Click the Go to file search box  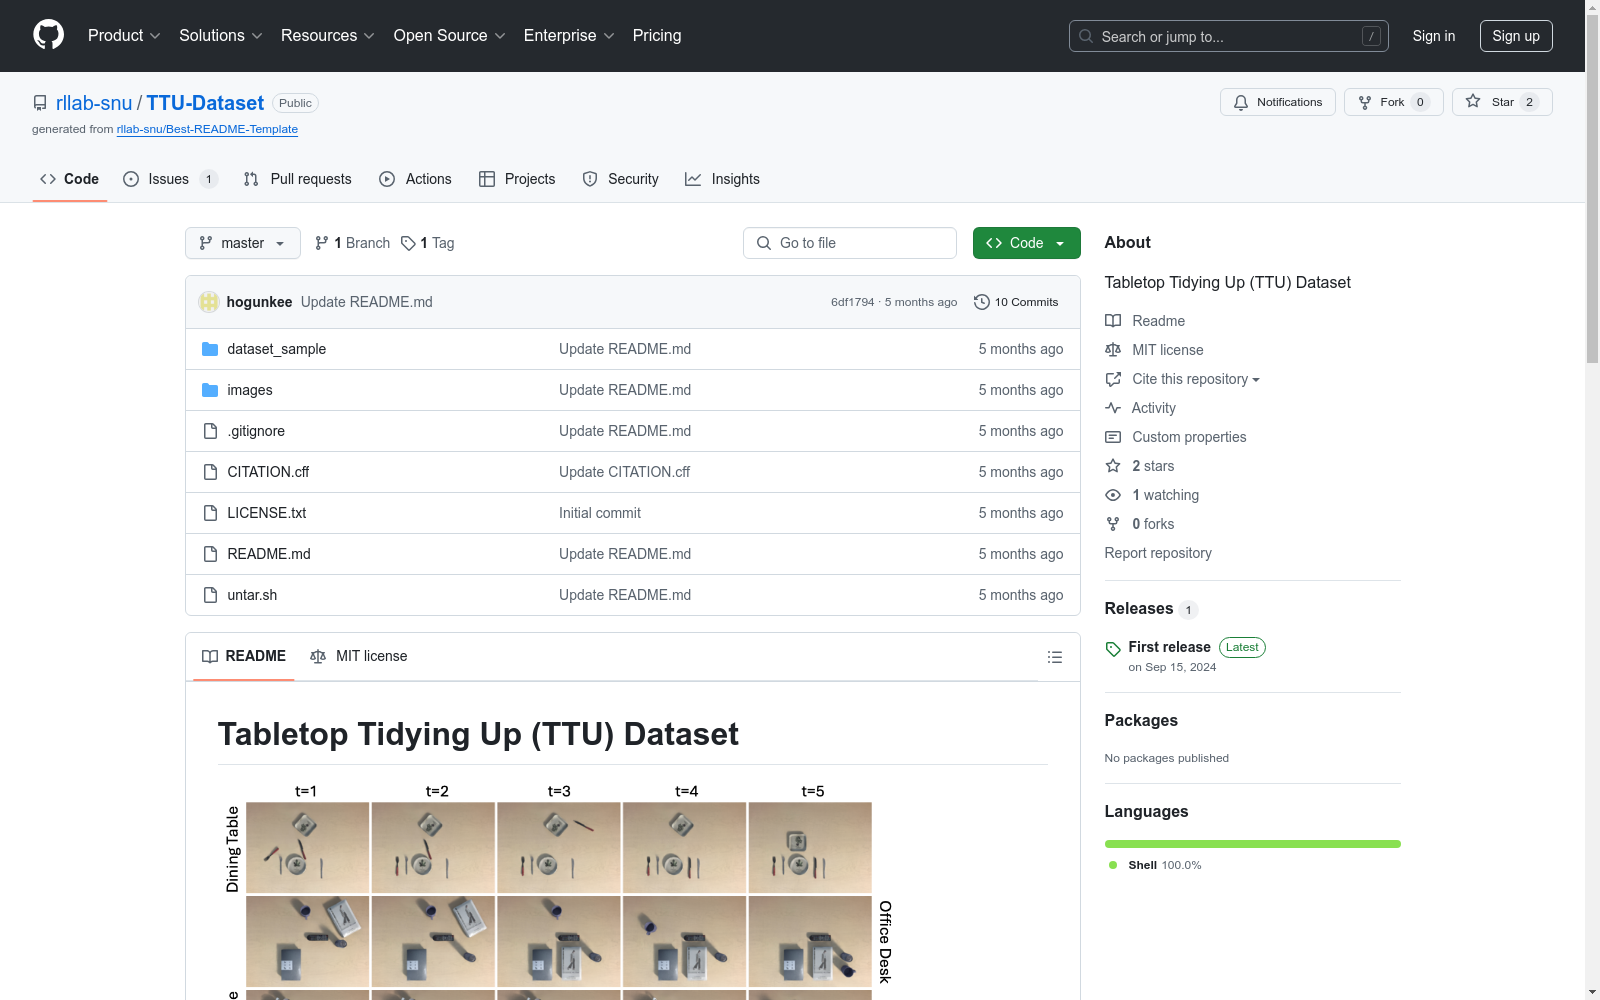pyautogui.click(x=850, y=243)
